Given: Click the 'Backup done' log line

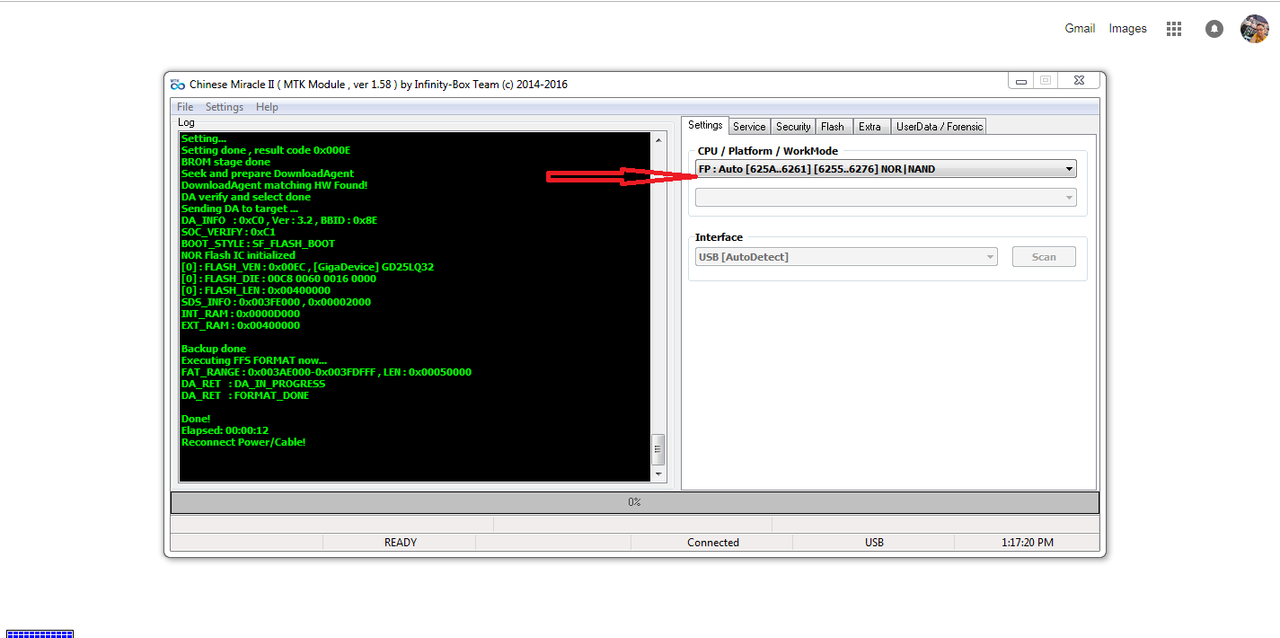Looking at the screenshot, I should coord(213,349).
